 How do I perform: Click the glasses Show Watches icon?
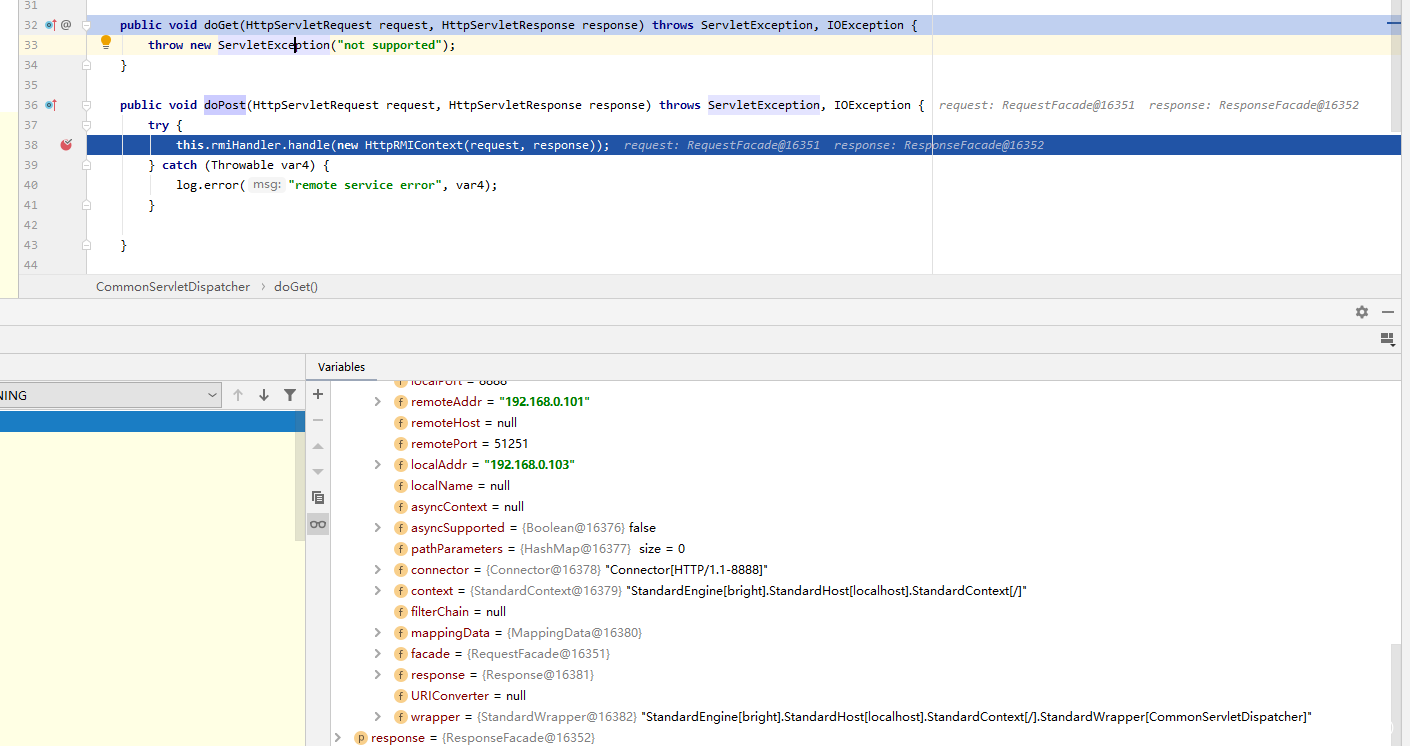pos(318,524)
